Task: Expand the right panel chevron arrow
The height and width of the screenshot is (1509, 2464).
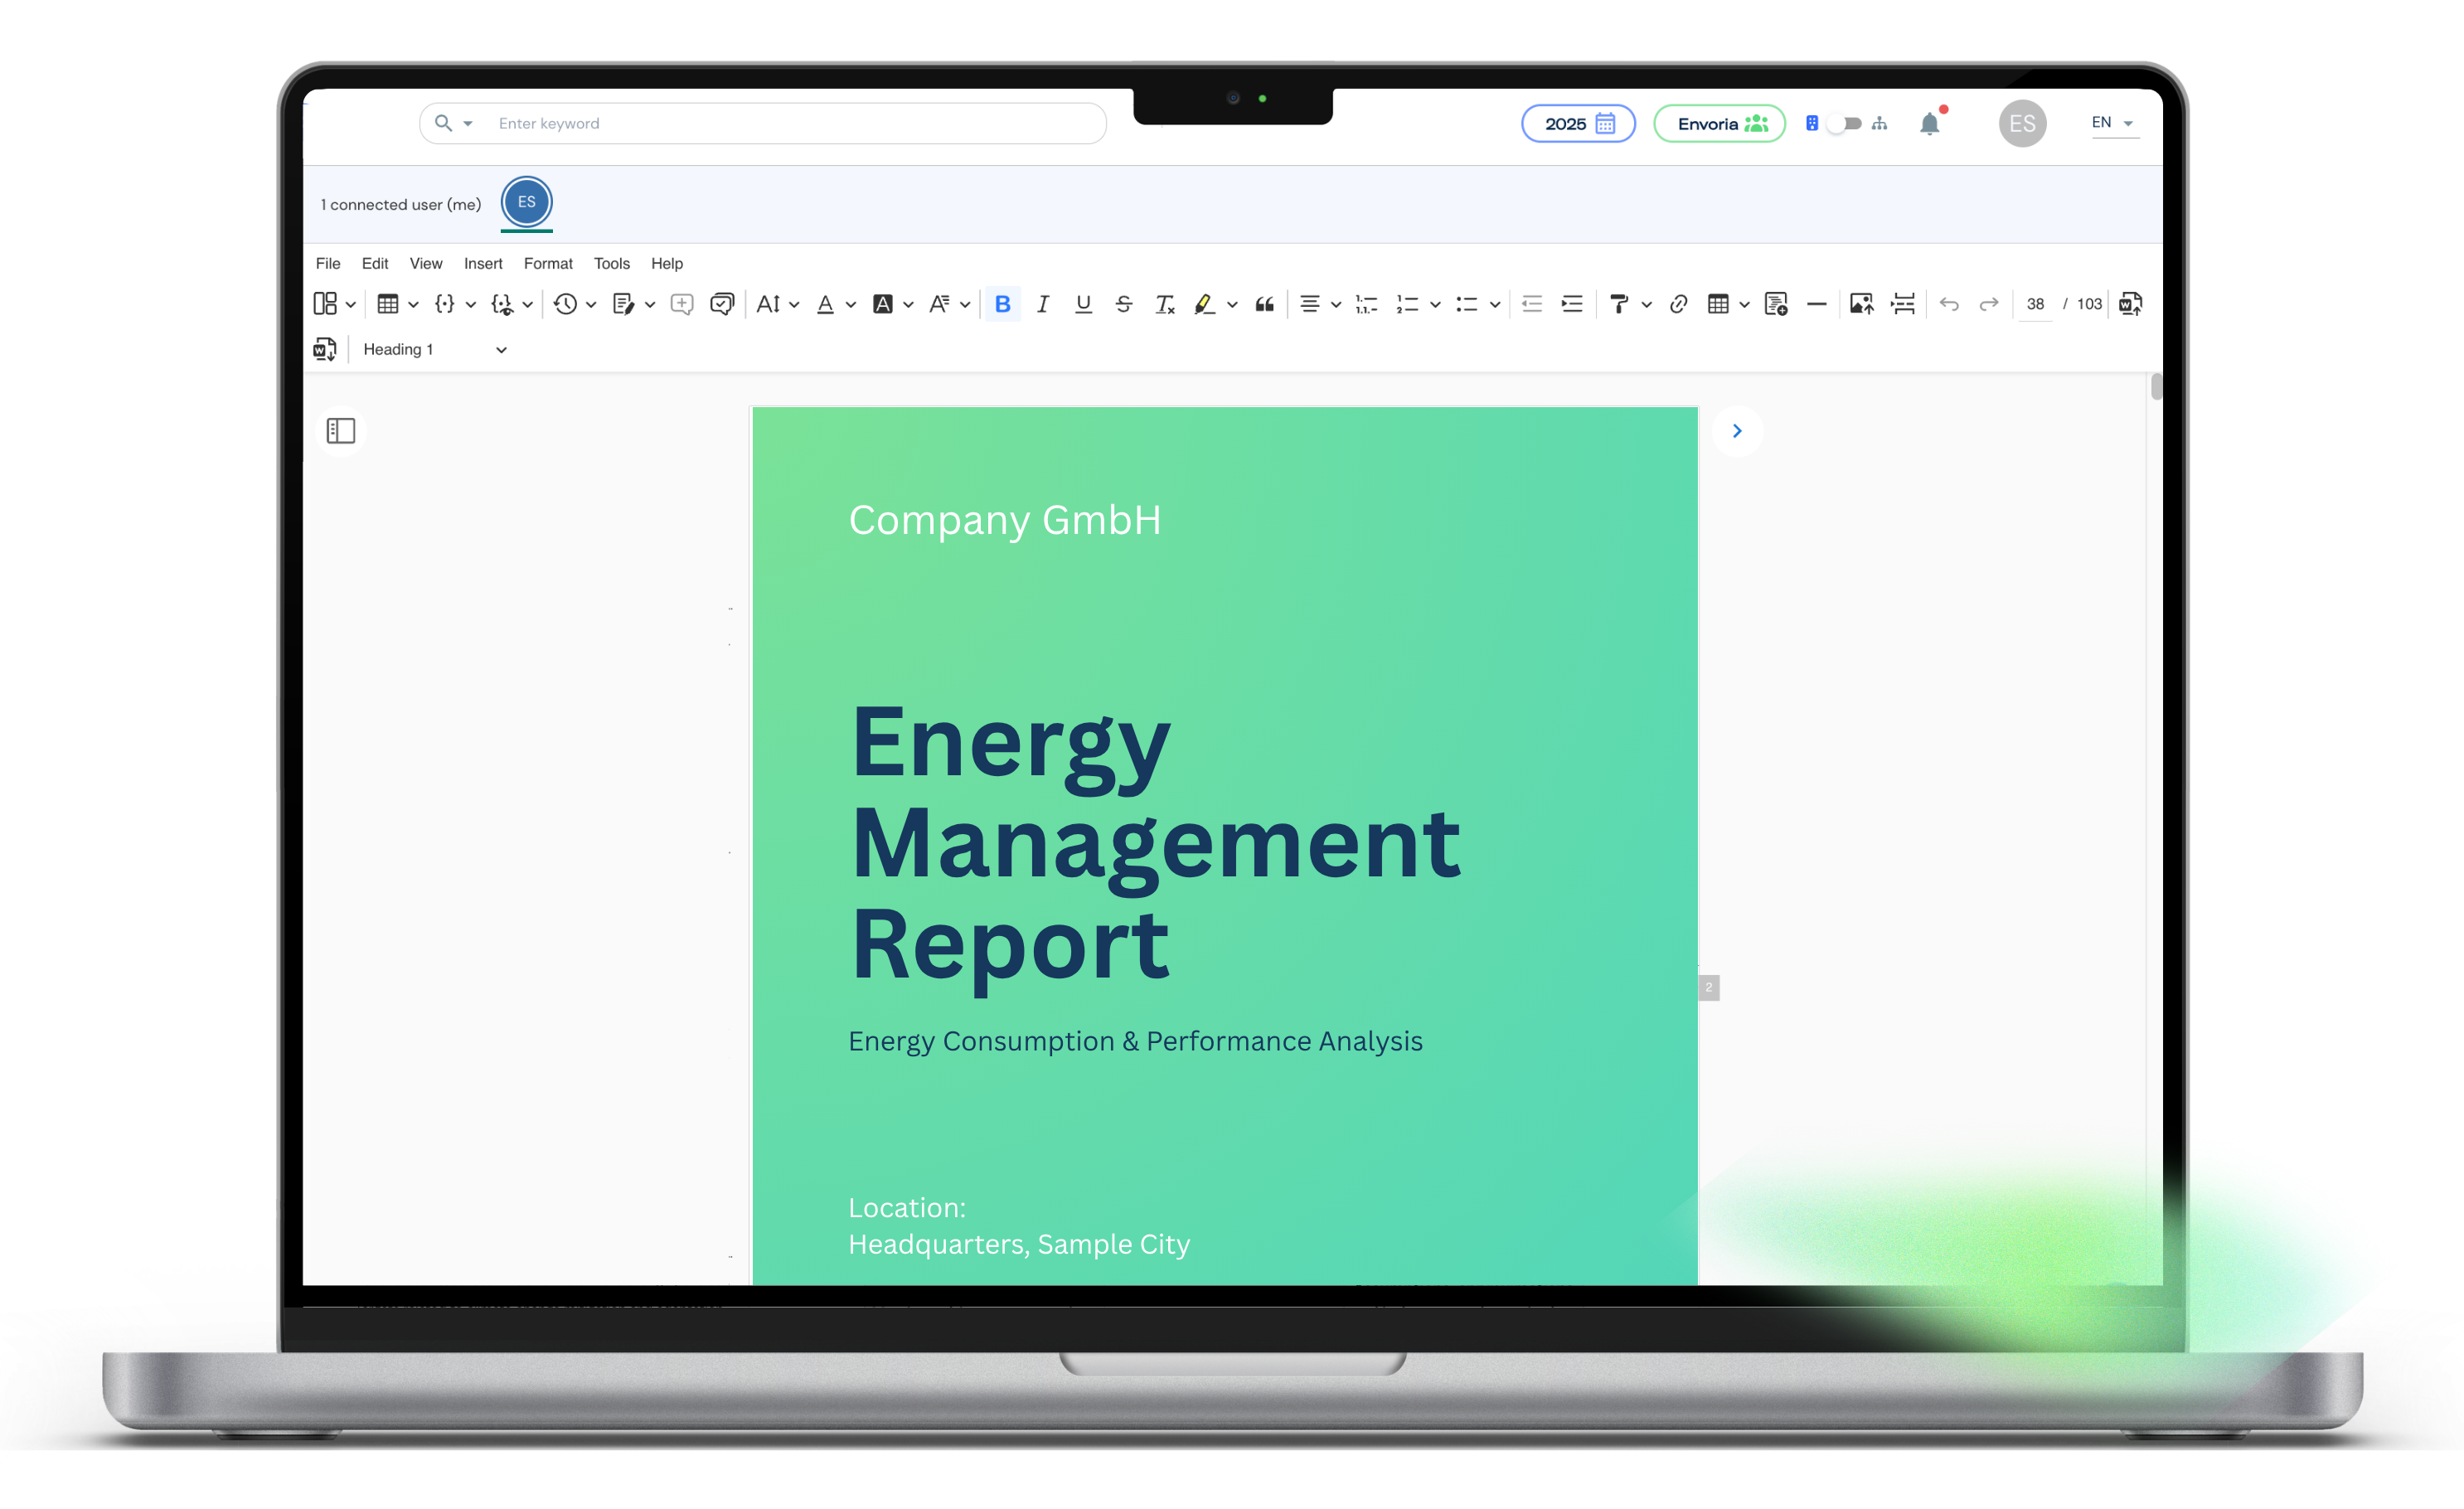Action: (1737, 431)
